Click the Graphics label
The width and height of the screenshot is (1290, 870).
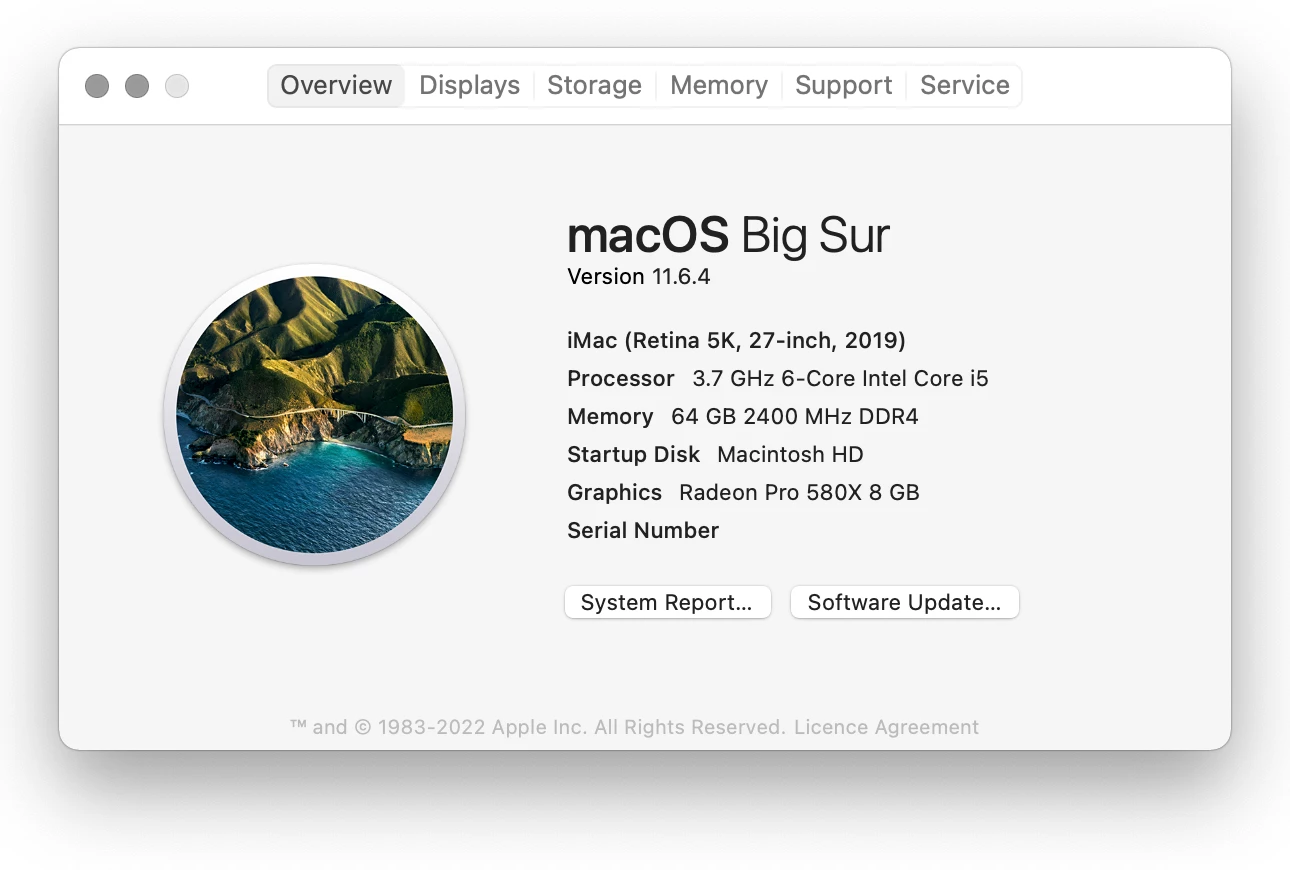pyautogui.click(x=615, y=493)
